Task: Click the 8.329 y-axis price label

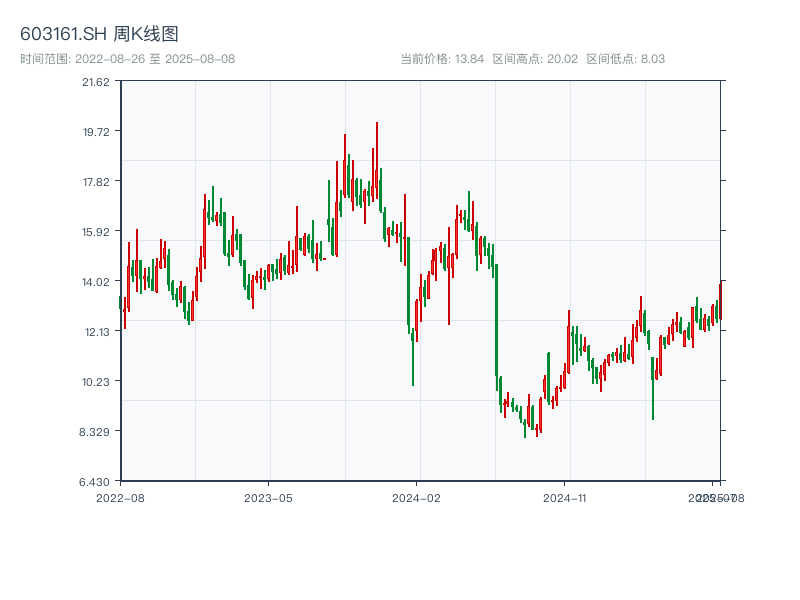Action: 97,431
